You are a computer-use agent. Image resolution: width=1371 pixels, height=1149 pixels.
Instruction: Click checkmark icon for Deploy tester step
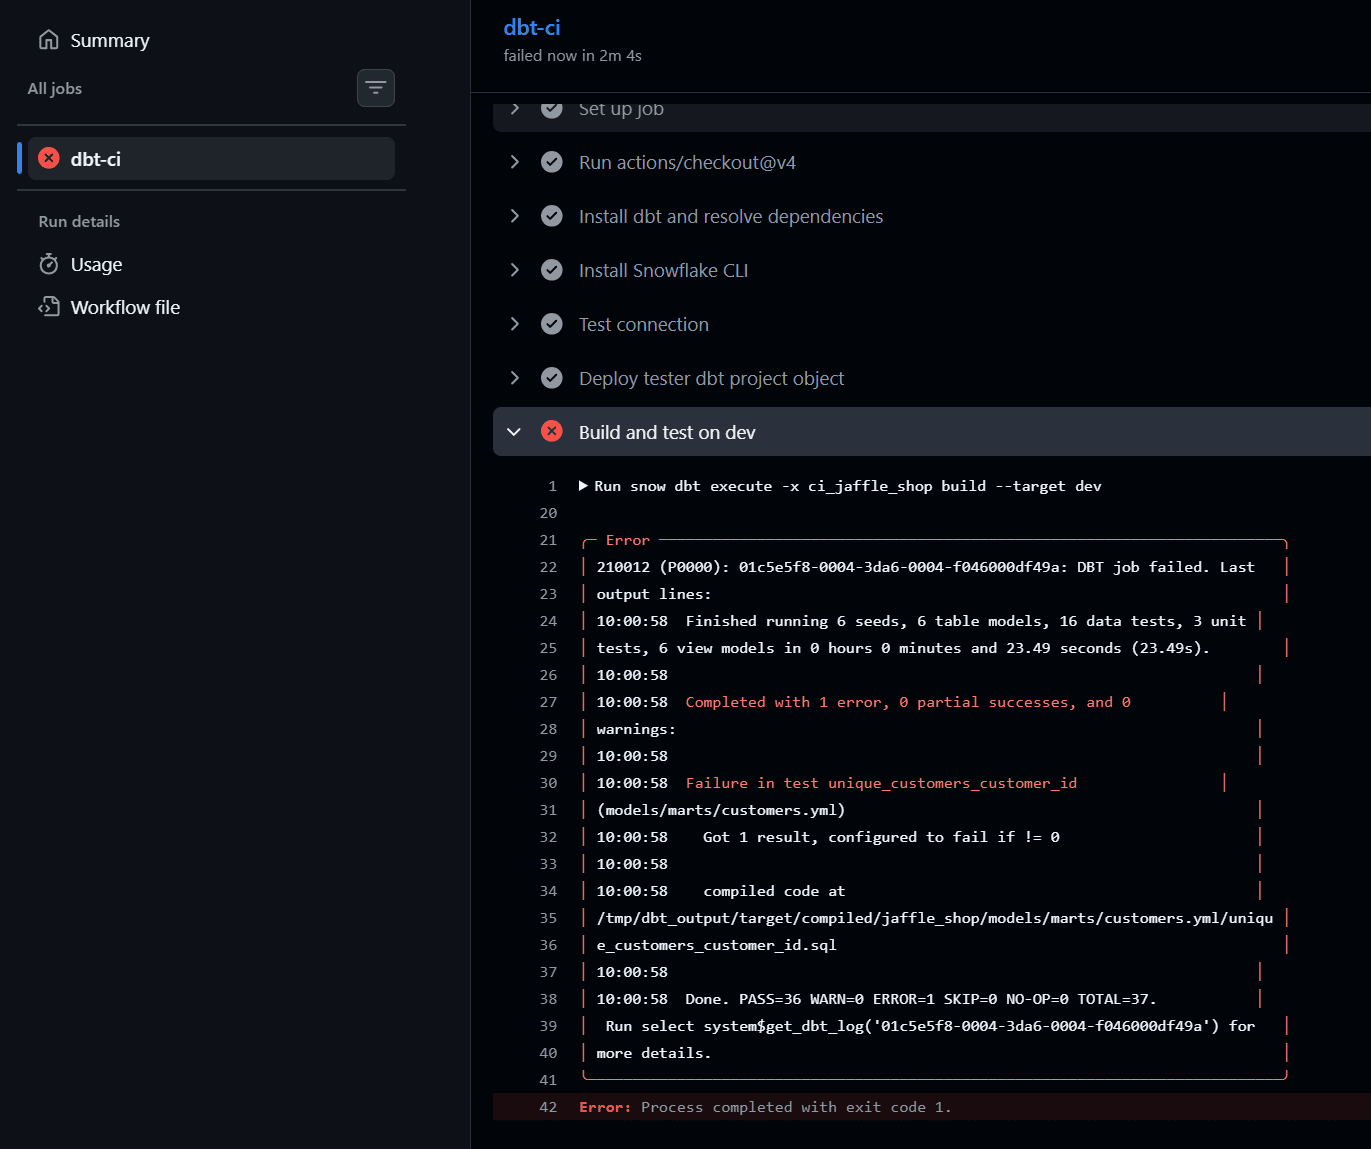pos(552,378)
